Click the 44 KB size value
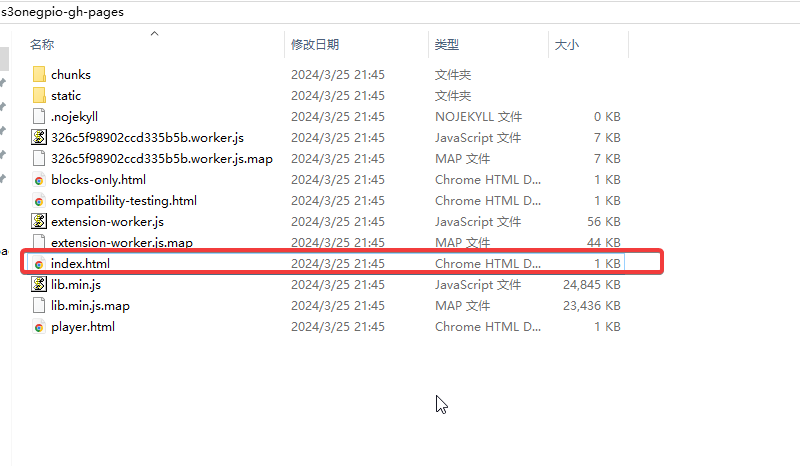The height and width of the screenshot is (466, 800). click(604, 242)
